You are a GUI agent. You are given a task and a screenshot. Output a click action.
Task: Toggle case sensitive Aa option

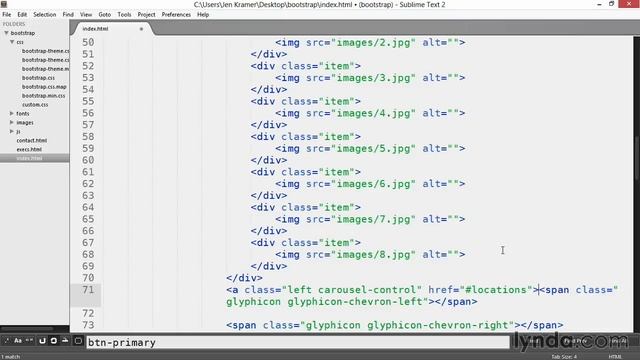[18, 340]
